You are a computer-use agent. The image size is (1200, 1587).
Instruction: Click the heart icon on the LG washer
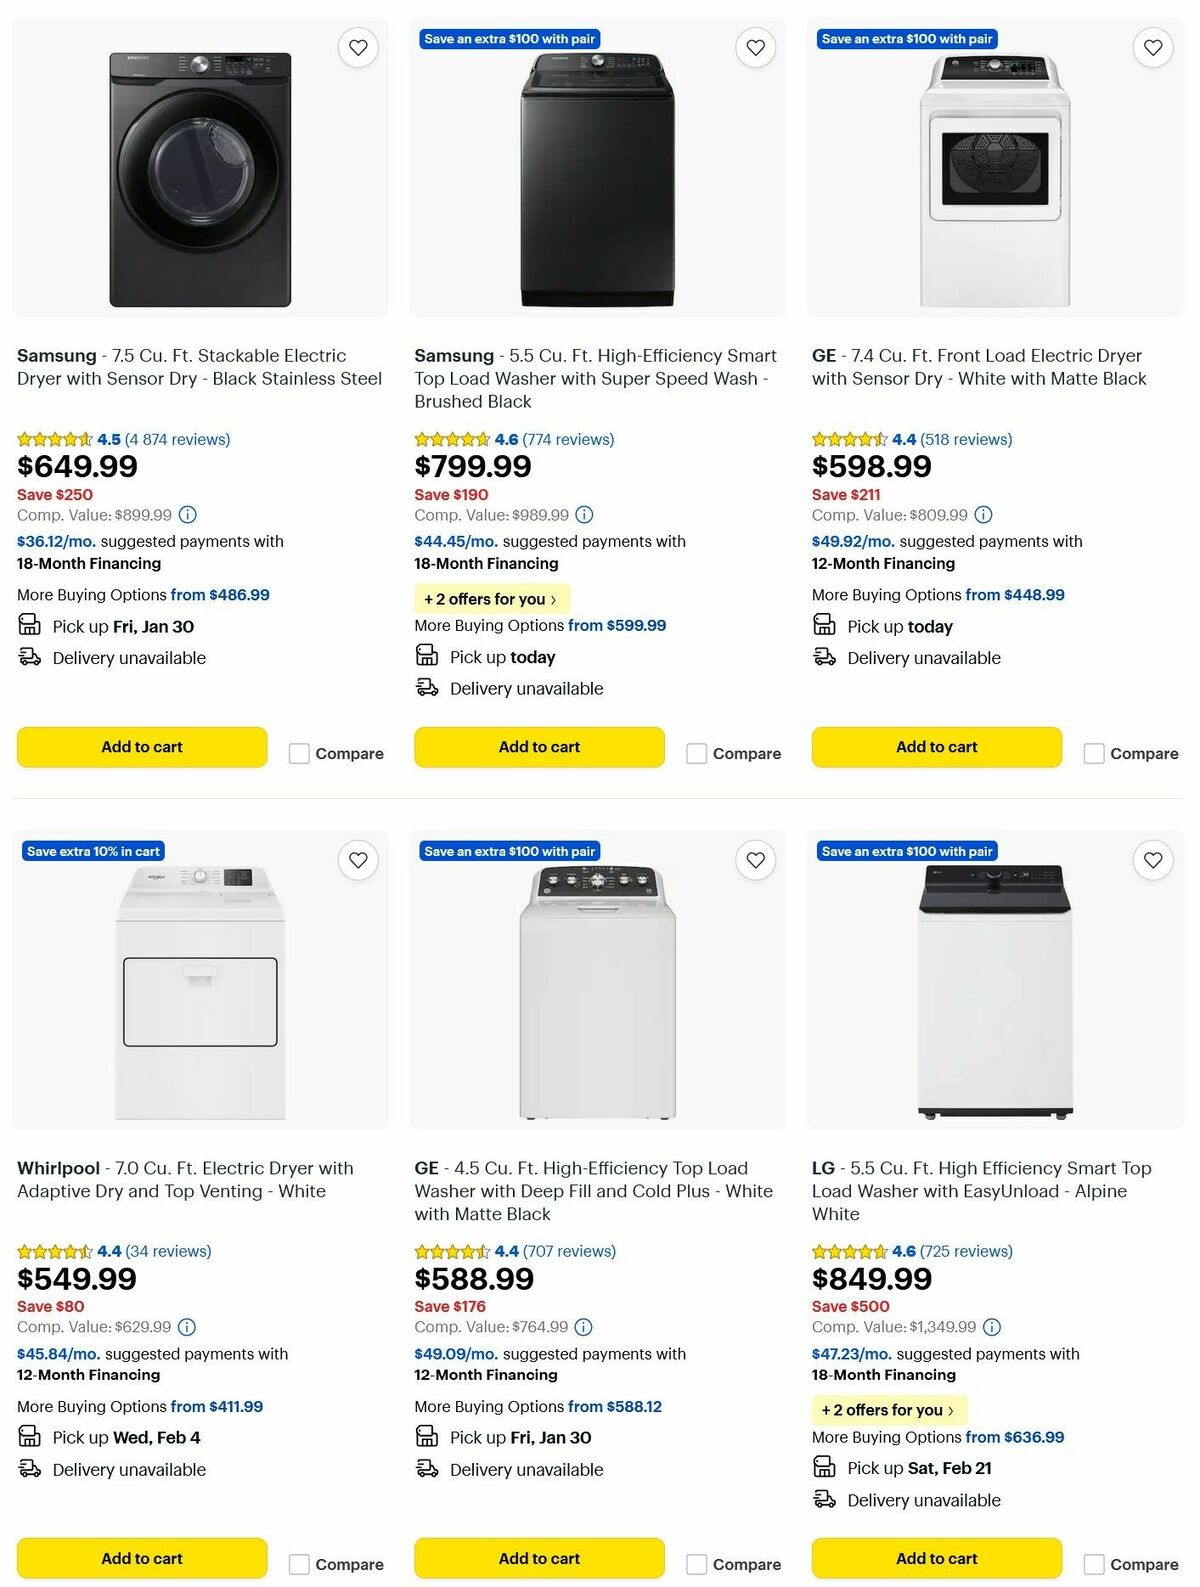tap(1151, 859)
